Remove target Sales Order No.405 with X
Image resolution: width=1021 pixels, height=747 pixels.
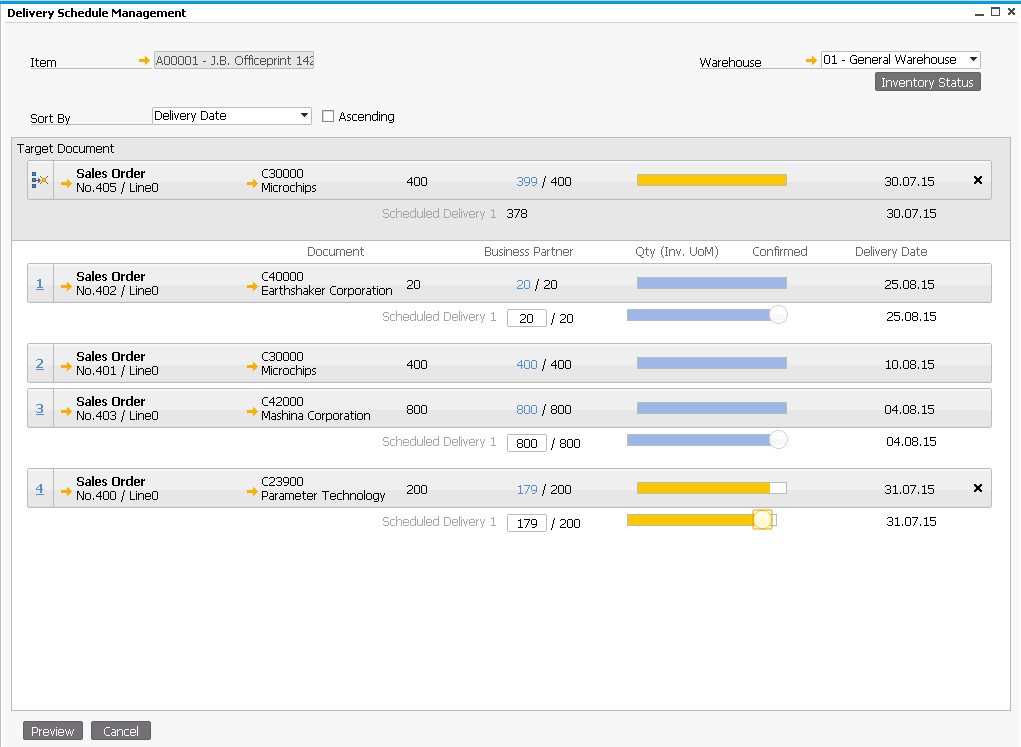click(977, 180)
